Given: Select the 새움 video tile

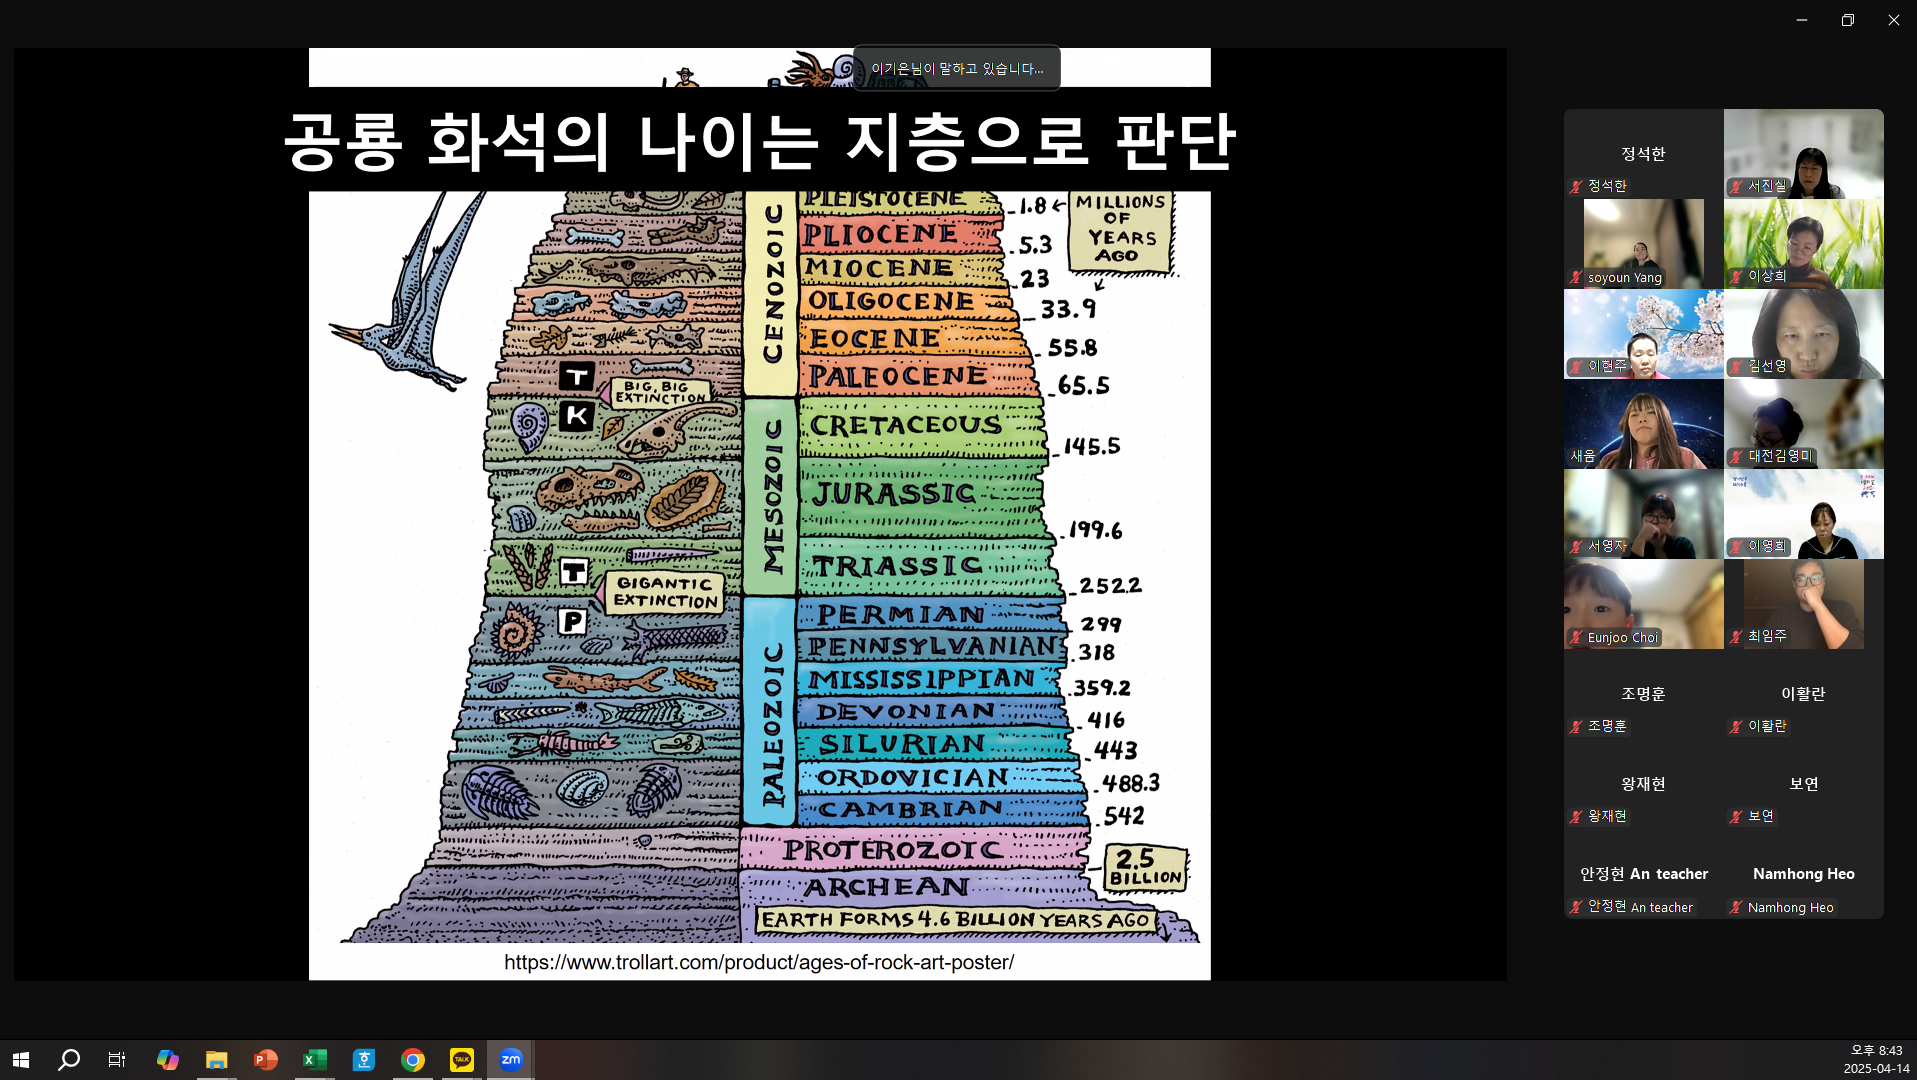Looking at the screenshot, I should point(1644,424).
